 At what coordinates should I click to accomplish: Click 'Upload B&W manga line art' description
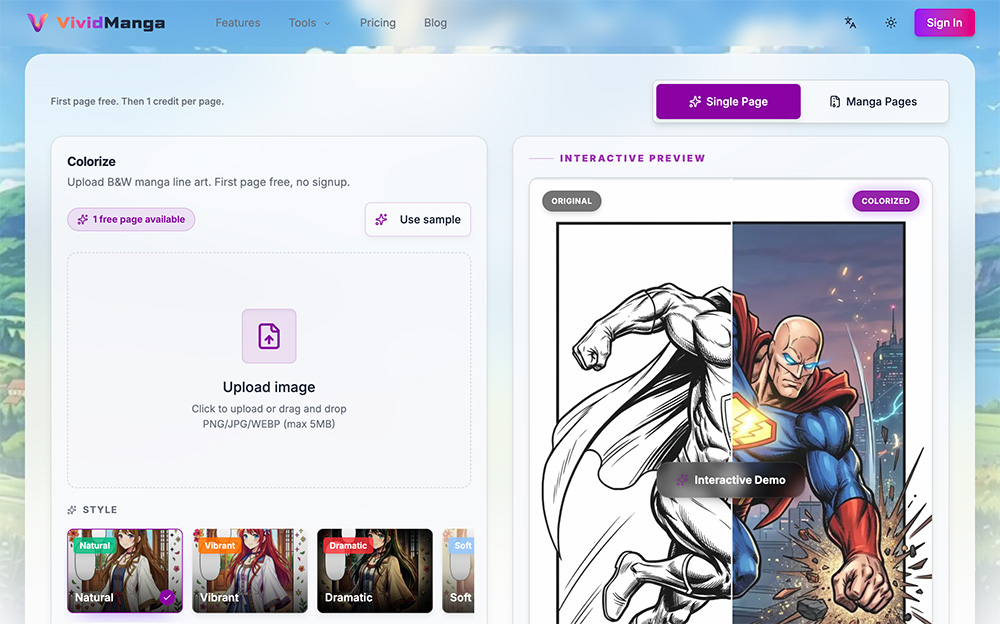pos(209,182)
